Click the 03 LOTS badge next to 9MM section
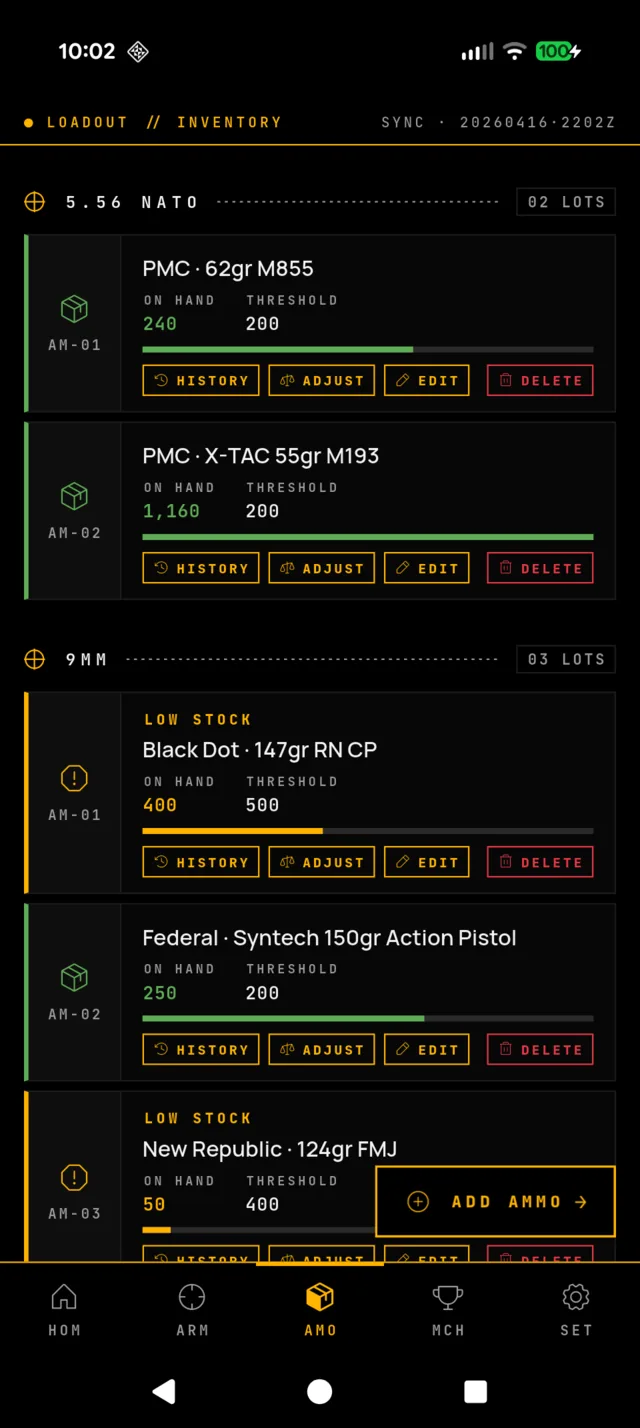Image resolution: width=640 pixels, height=1428 pixels. coord(565,659)
